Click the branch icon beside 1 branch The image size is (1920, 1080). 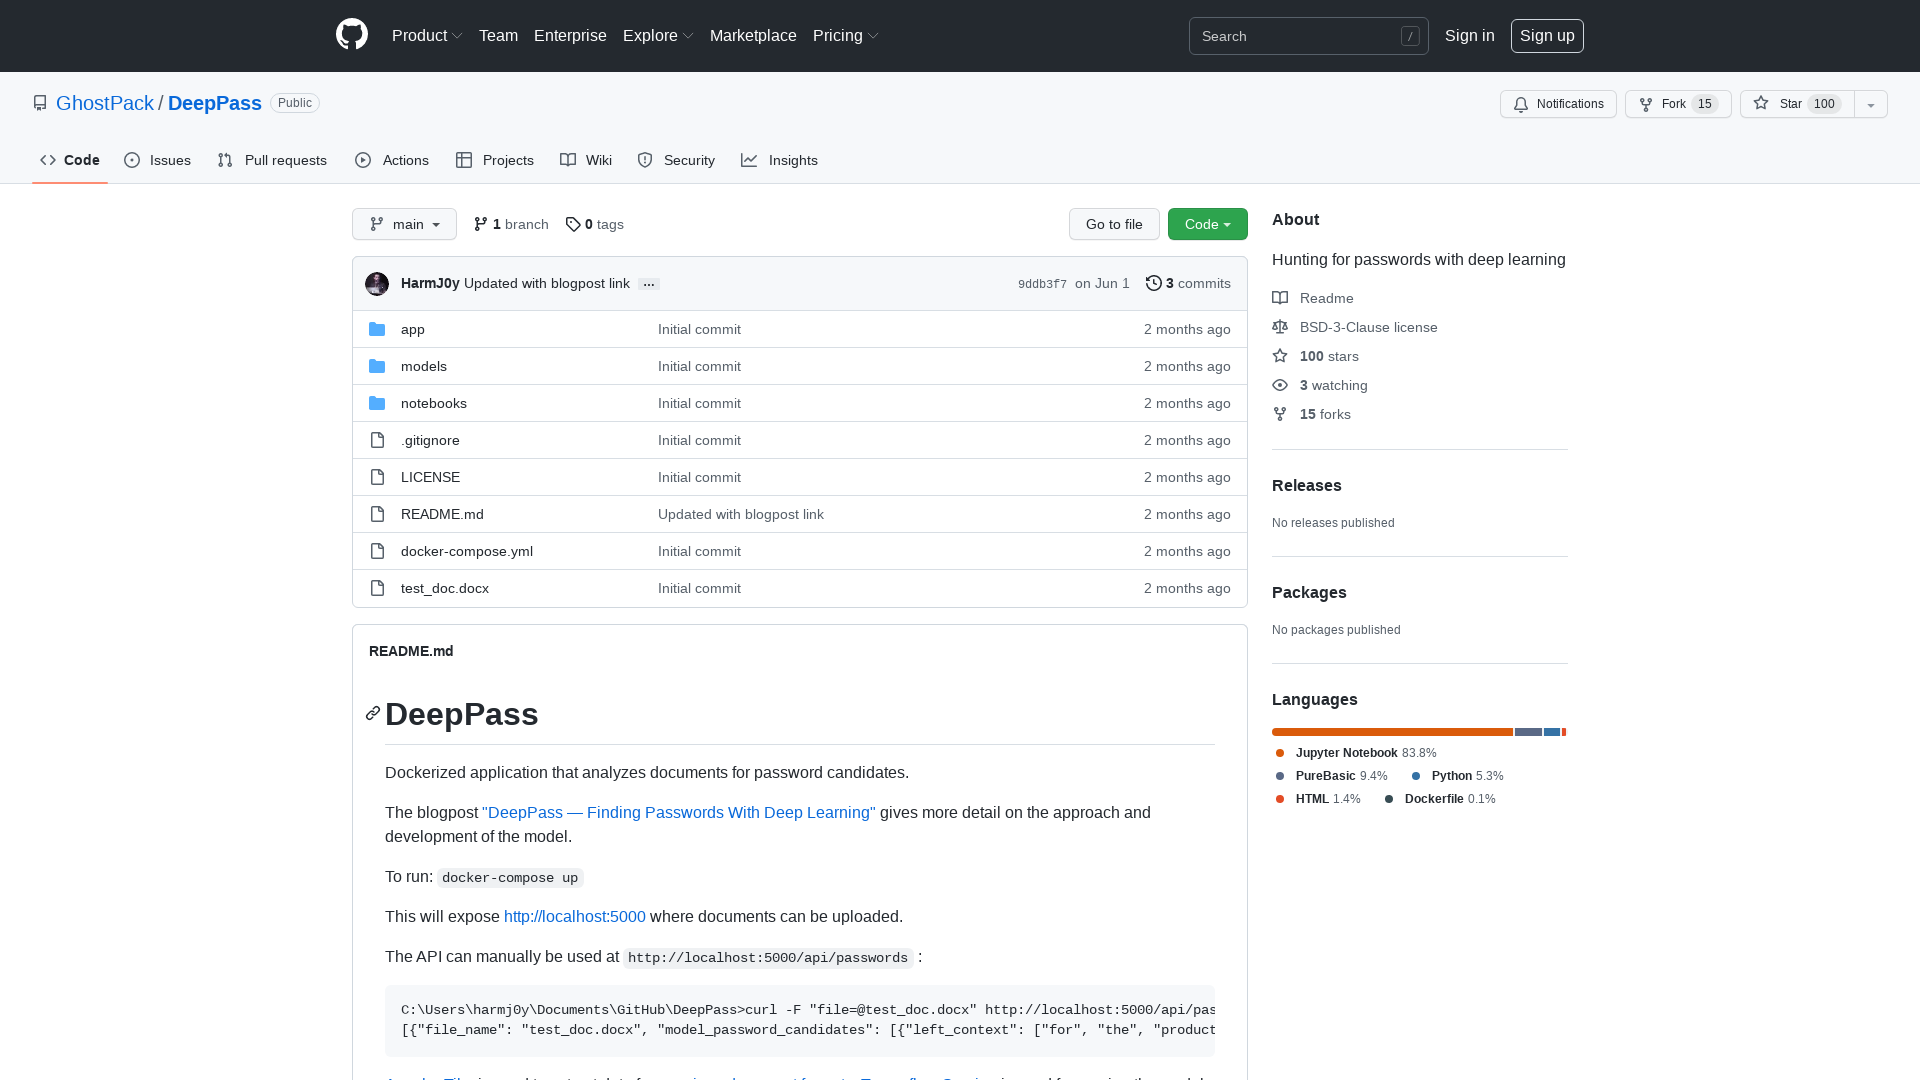pos(481,224)
